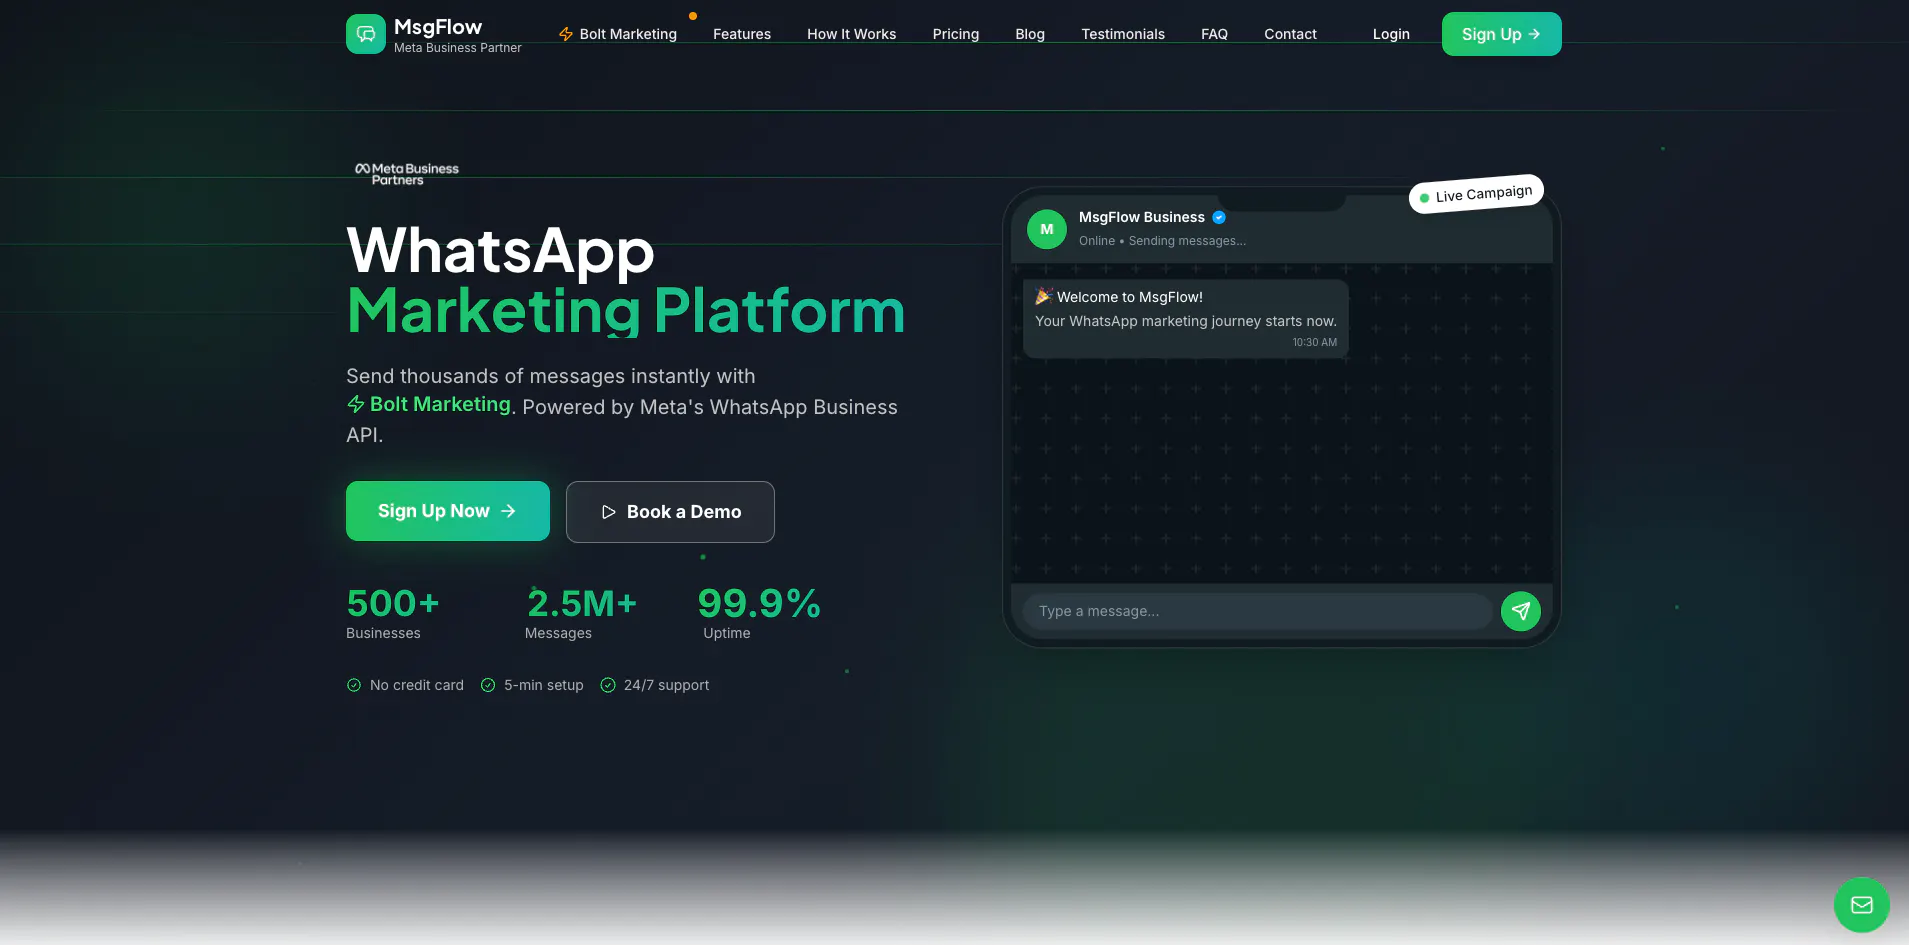Screen dimensions: 1909x945
Task: Click the green send message icon
Action: (1520, 611)
